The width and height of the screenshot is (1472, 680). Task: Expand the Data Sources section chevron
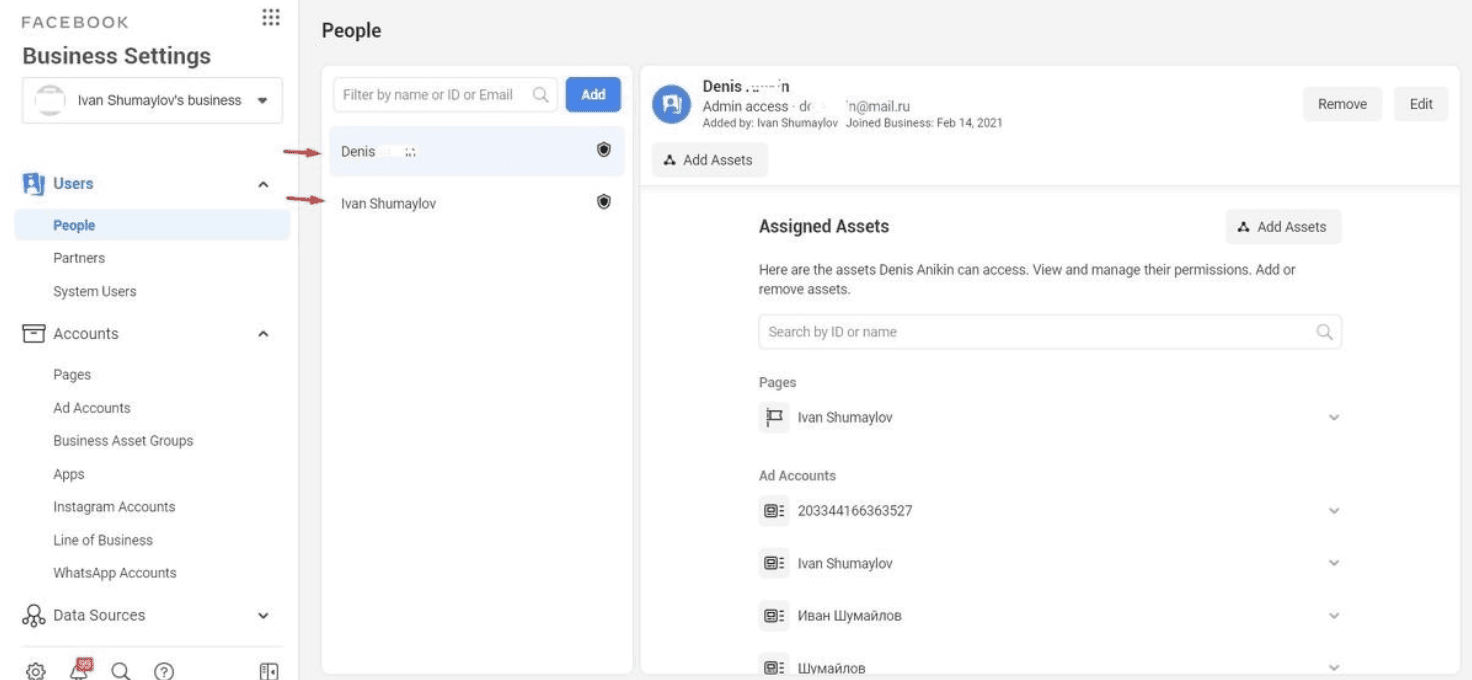263,617
